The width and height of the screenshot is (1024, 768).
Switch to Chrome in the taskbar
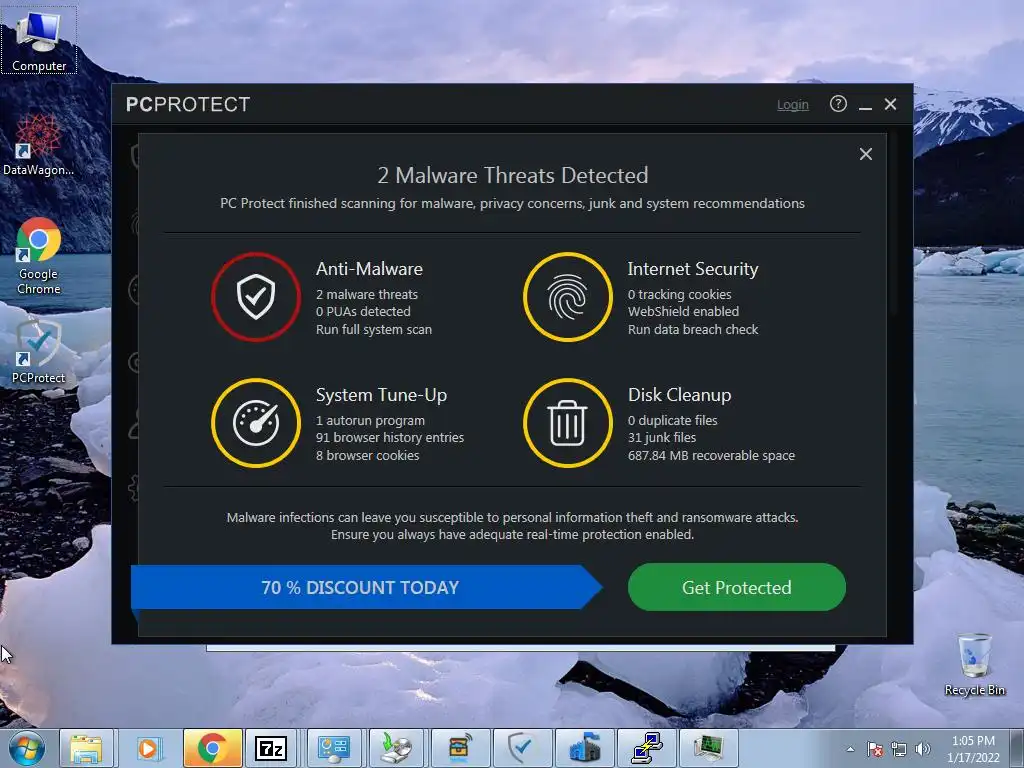coord(212,748)
